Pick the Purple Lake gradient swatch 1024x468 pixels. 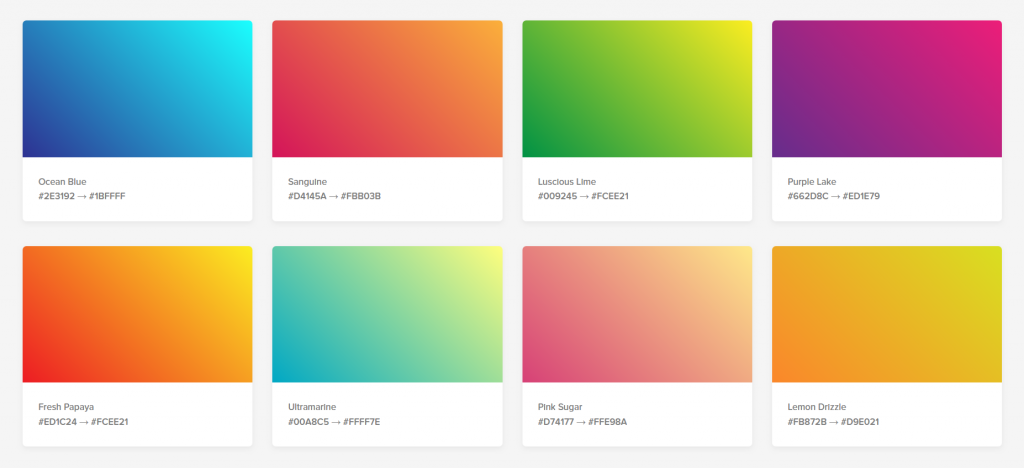click(887, 89)
